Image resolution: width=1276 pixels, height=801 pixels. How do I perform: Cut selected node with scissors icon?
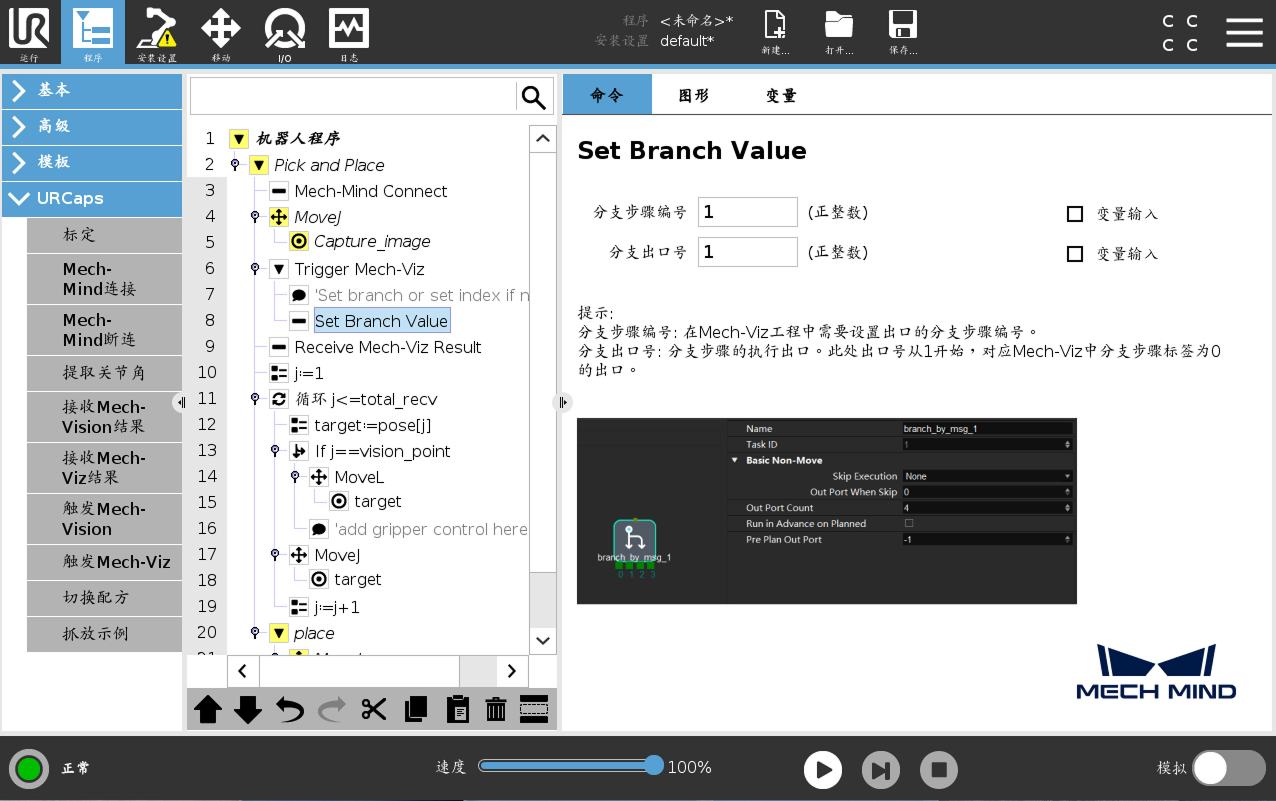point(374,709)
